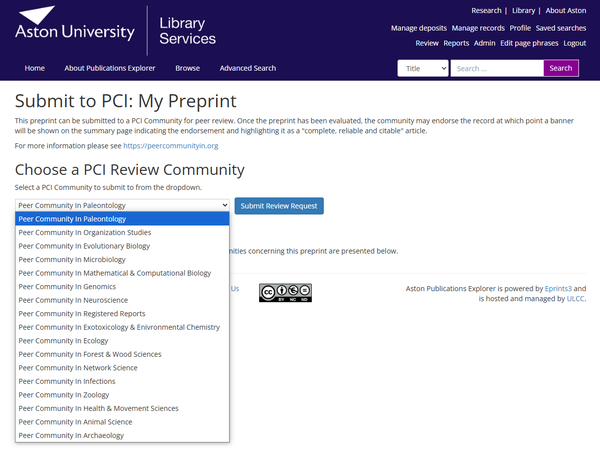Go to Home in navigation bar
Image resolution: width=600 pixels, height=451 pixels.
[x=35, y=68]
